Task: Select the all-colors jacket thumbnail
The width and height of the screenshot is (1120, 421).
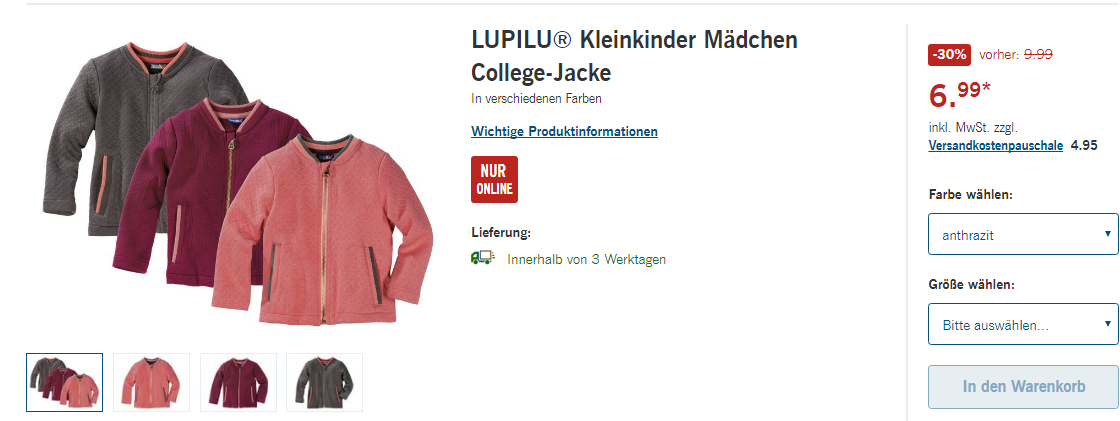Action: click(x=64, y=382)
